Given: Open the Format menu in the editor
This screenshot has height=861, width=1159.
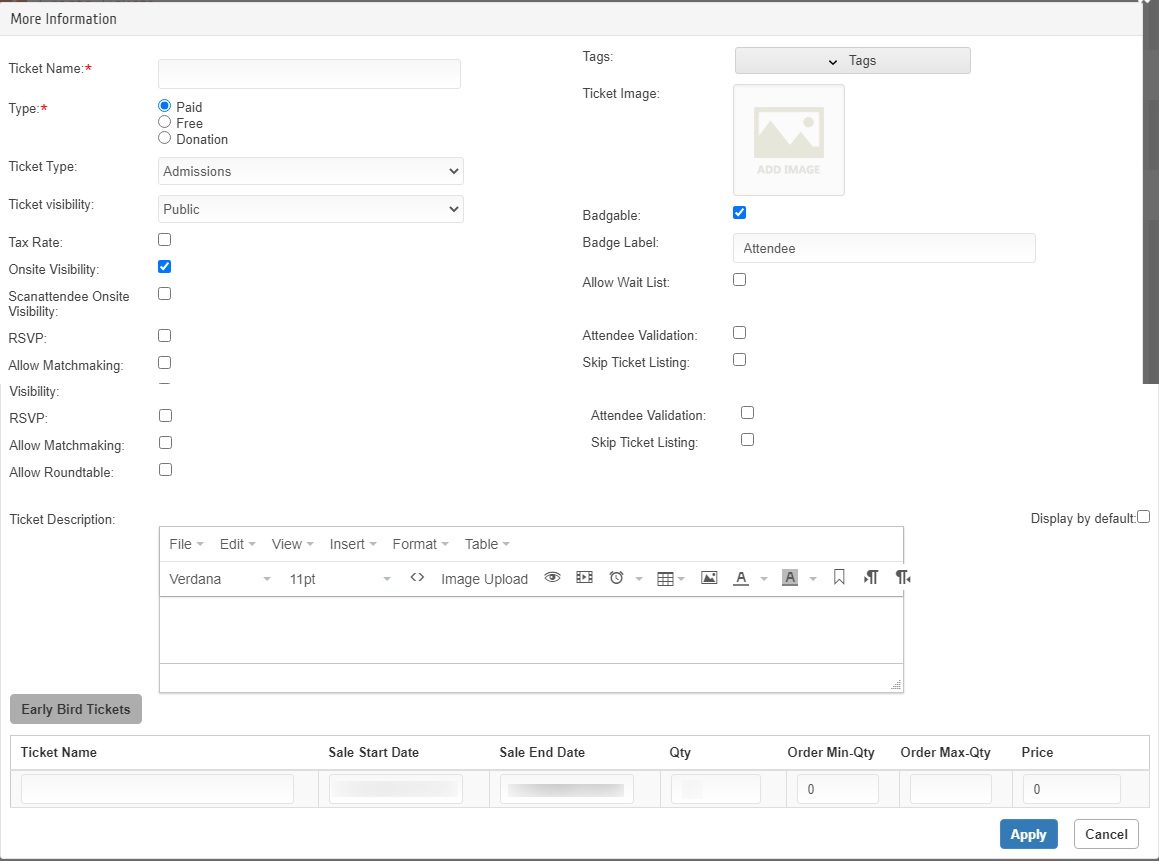Looking at the screenshot, I should click(421, 544).
